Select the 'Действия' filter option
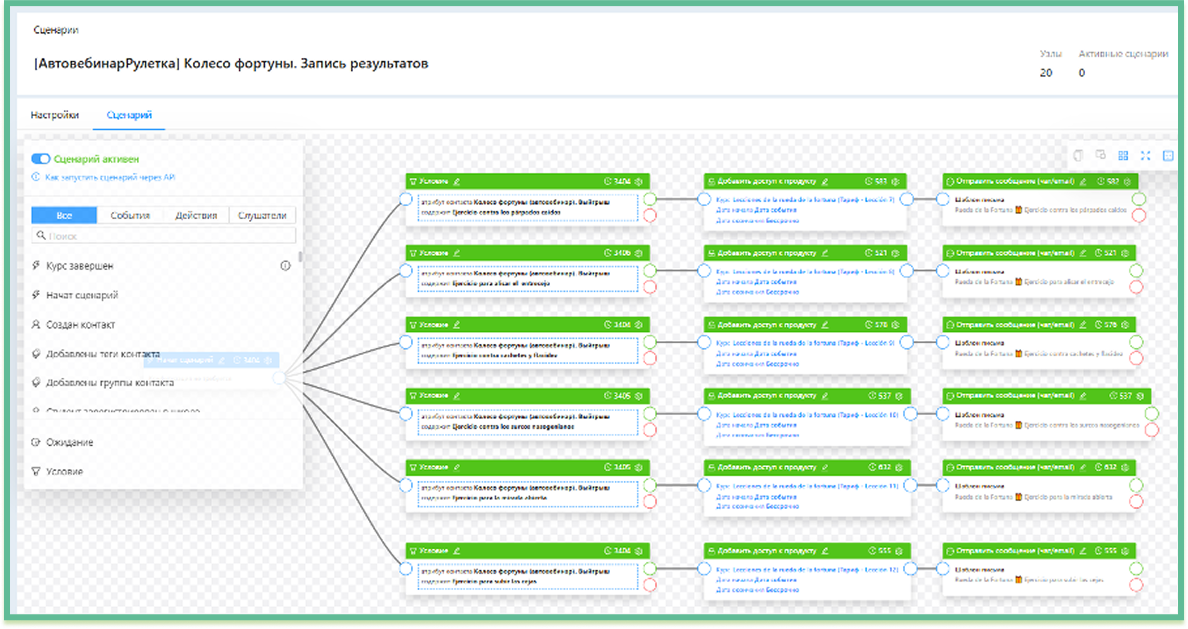 [196, 215]
